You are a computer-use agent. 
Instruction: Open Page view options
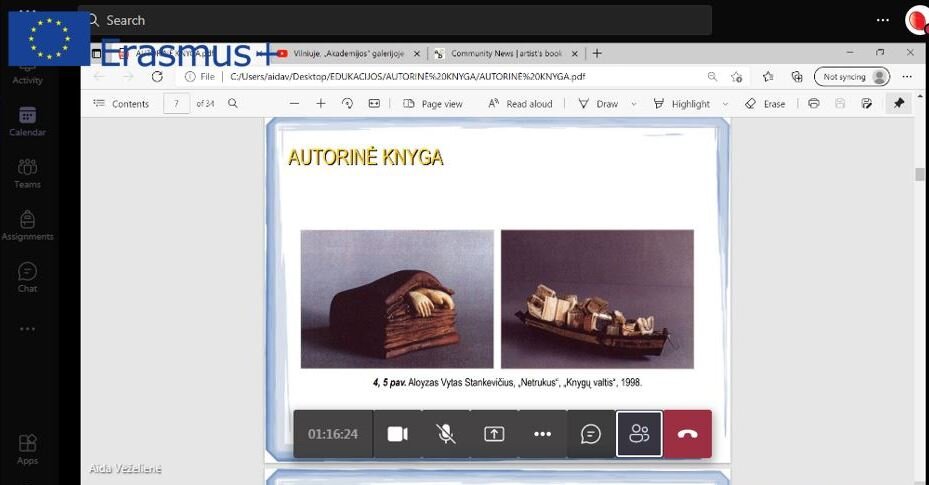pos(433,104)
